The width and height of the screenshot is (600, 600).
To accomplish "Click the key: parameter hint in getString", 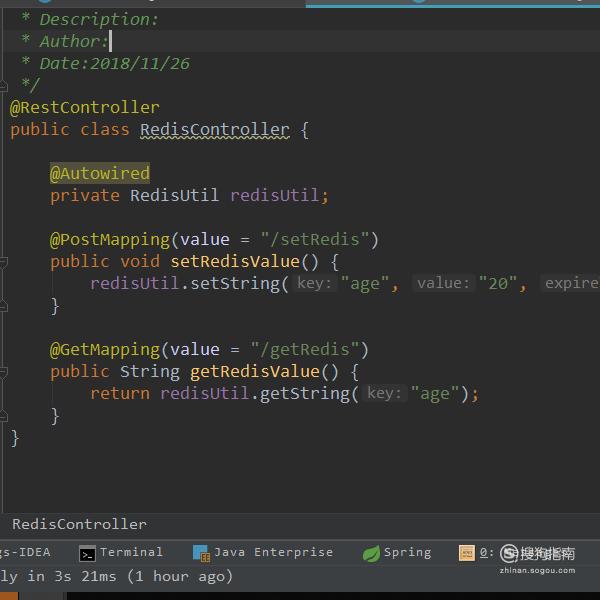I will 384,393.
